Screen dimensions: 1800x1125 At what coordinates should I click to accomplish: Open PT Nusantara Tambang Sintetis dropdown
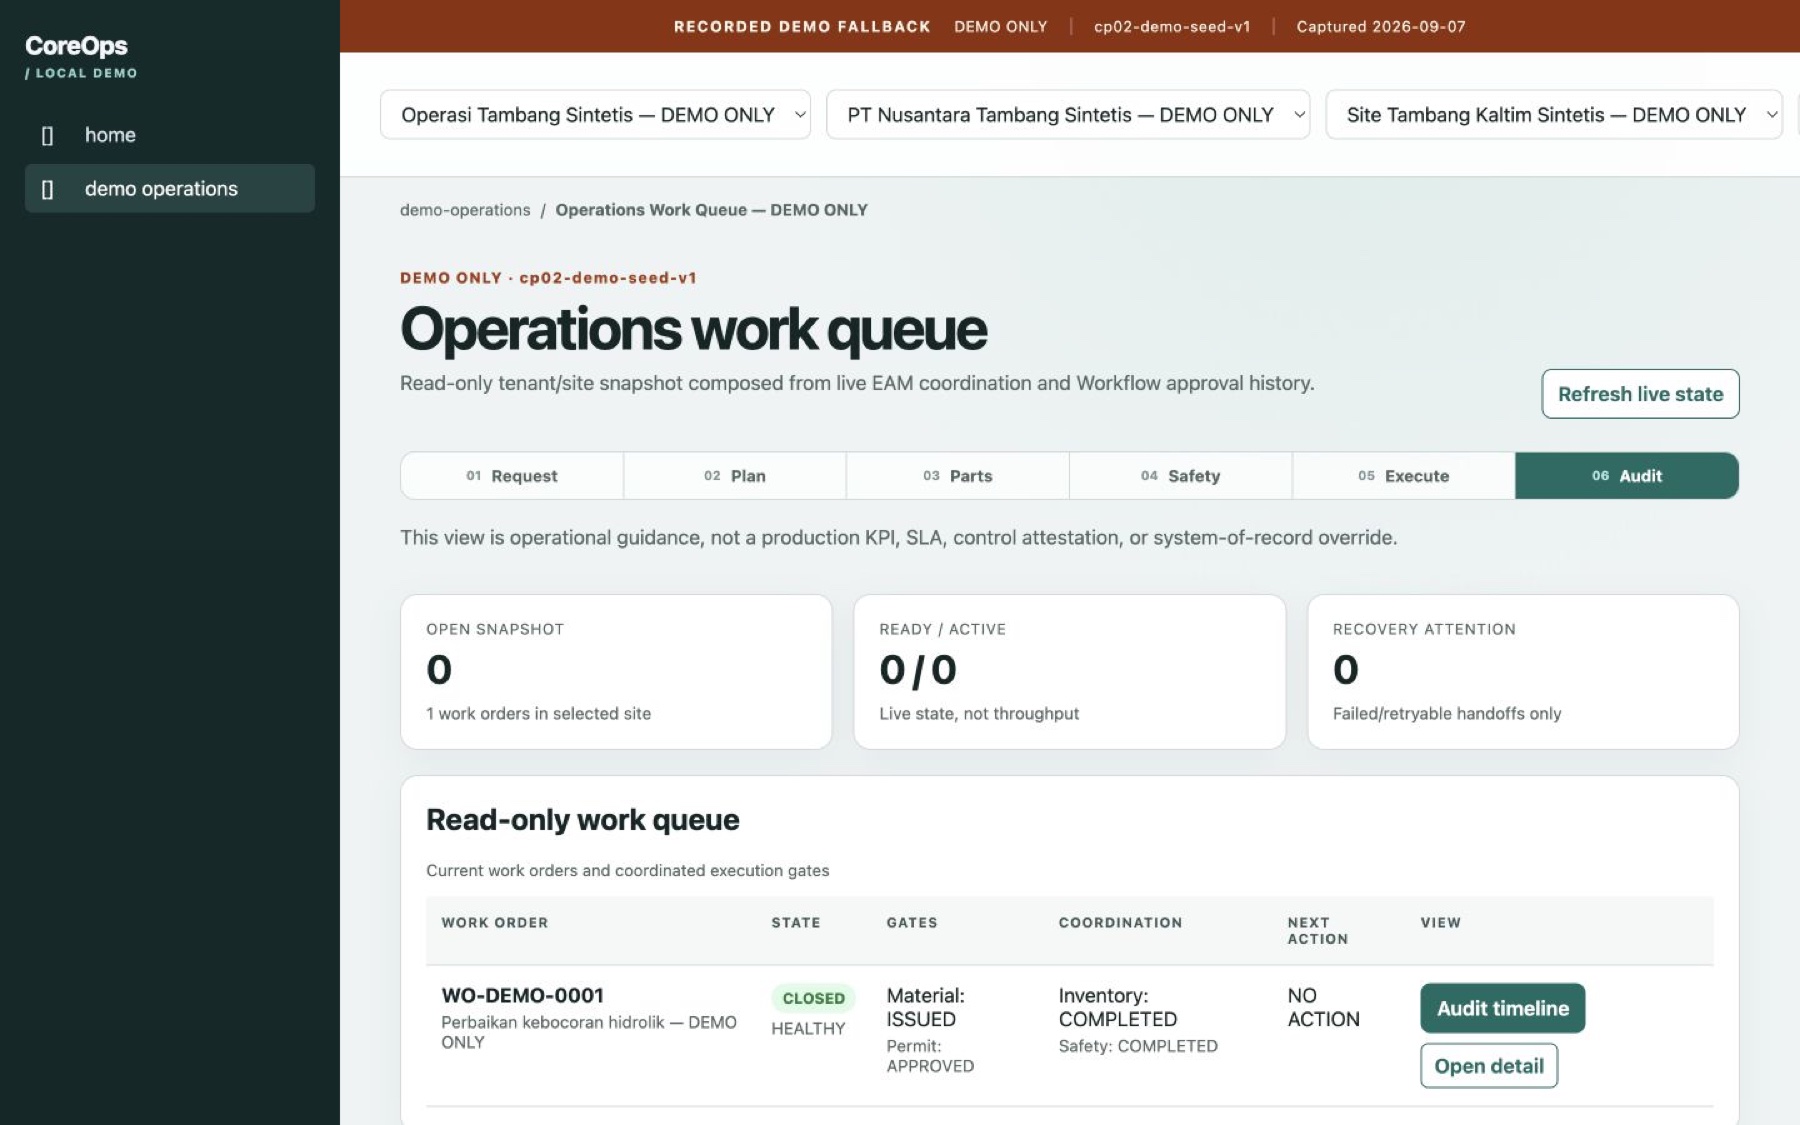[x=1068, y=115]
